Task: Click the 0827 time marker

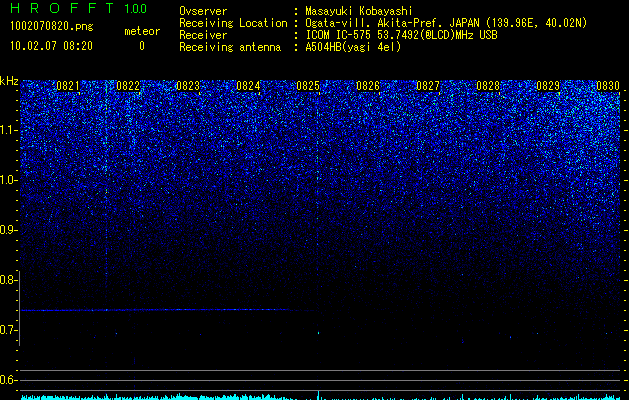Action: (428, 86)
